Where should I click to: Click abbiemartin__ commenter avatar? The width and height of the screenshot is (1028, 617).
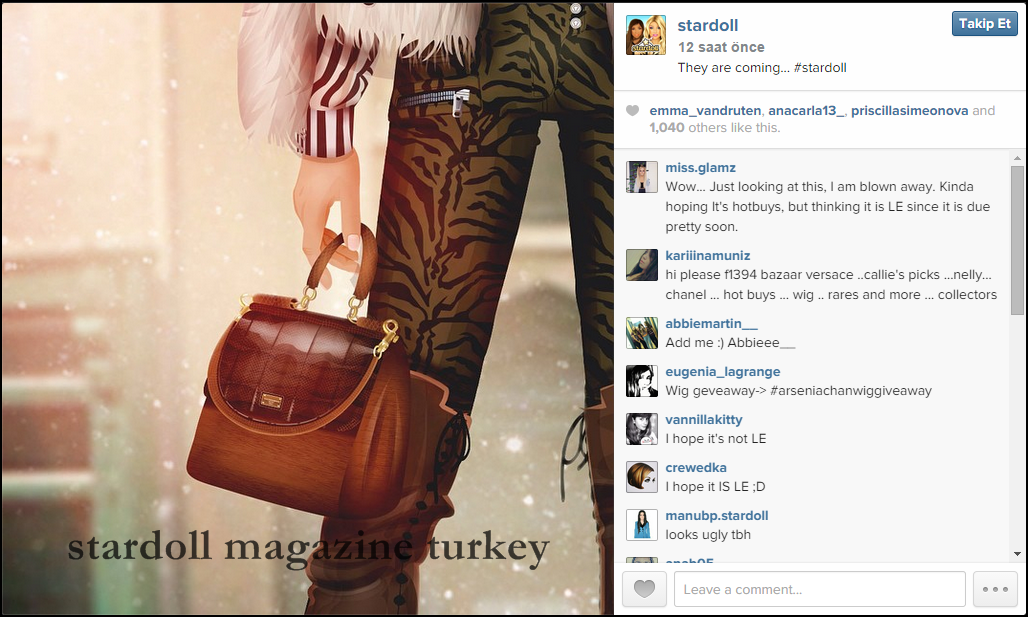click(x=642, y=333)
